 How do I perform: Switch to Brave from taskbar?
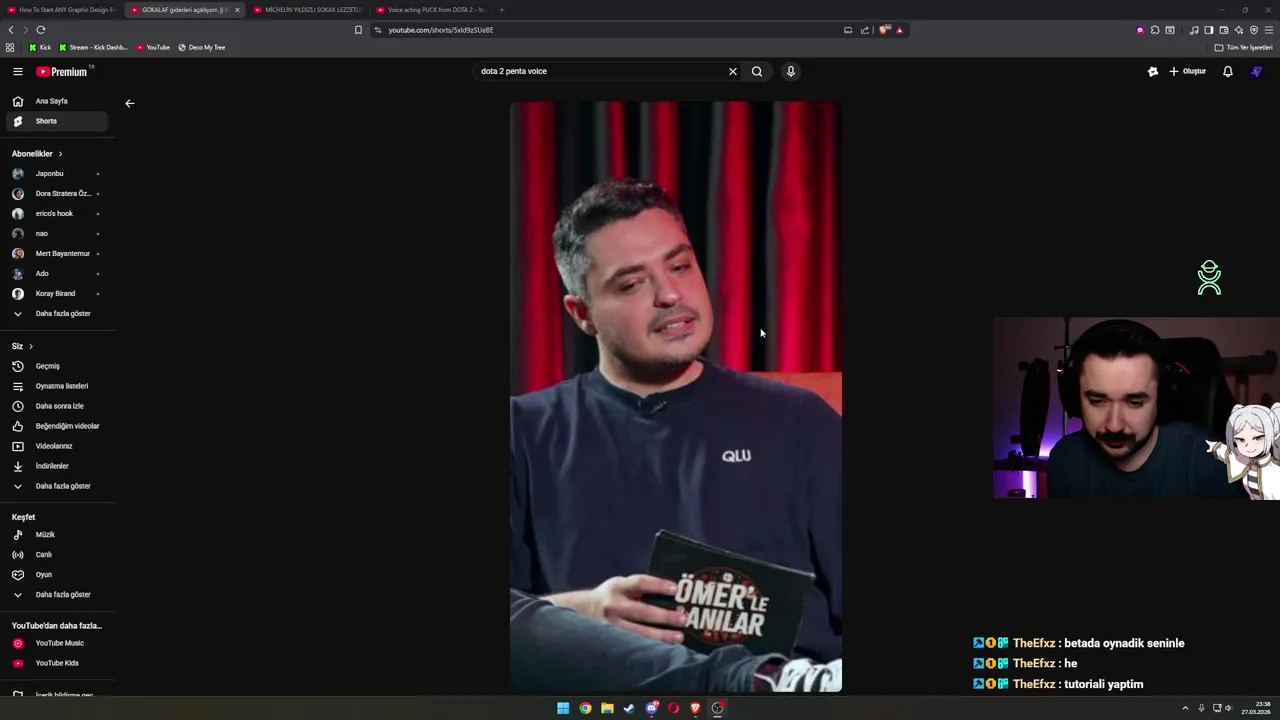[695, 708]
